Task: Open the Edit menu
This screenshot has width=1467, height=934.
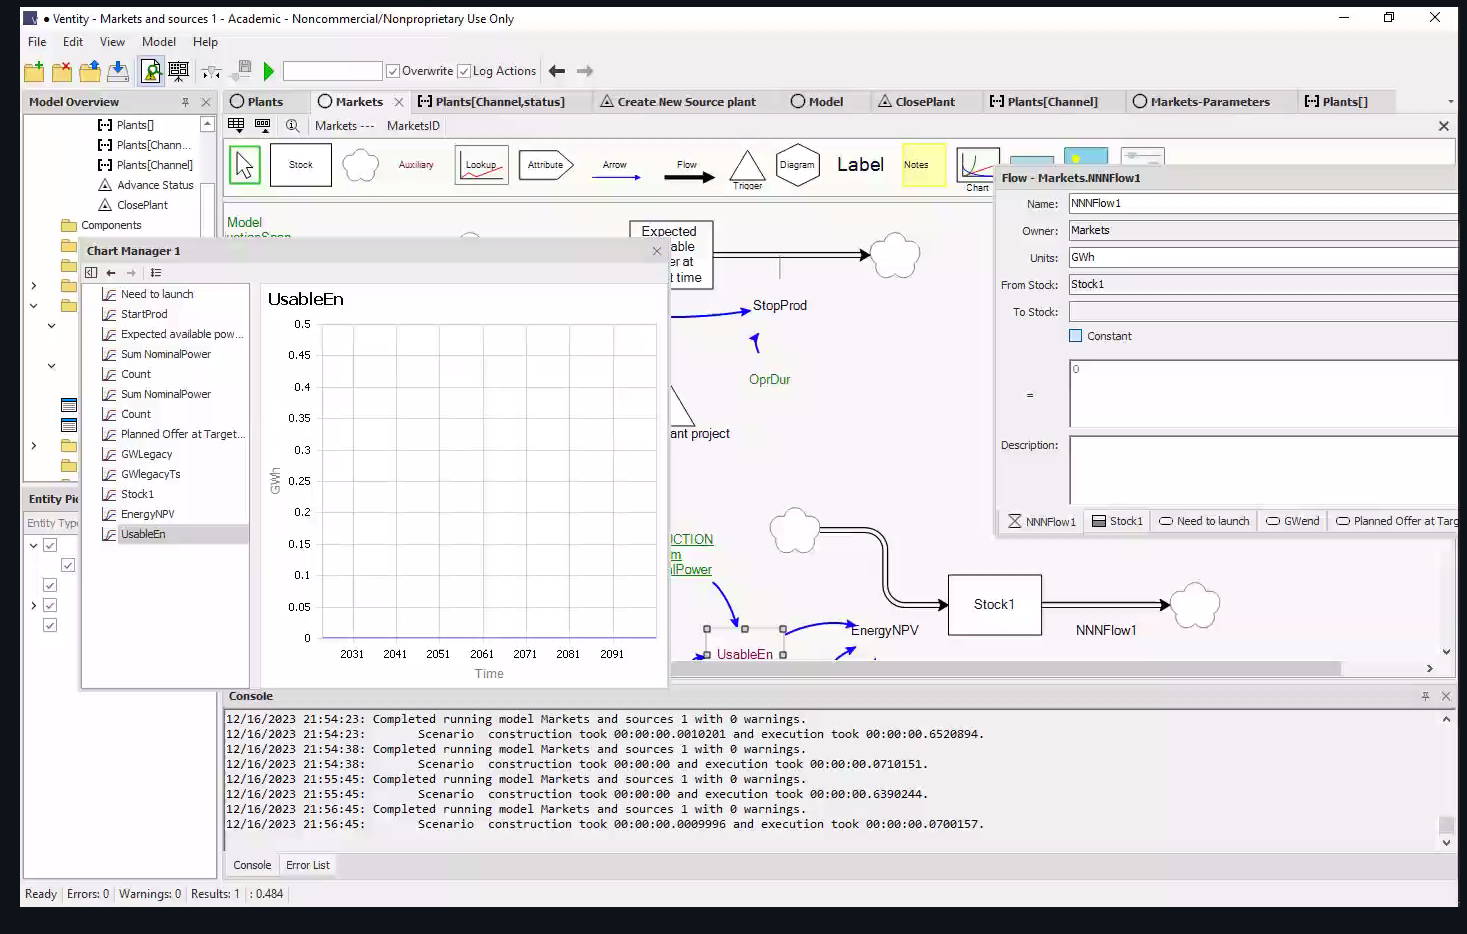Action: [73, 42]
